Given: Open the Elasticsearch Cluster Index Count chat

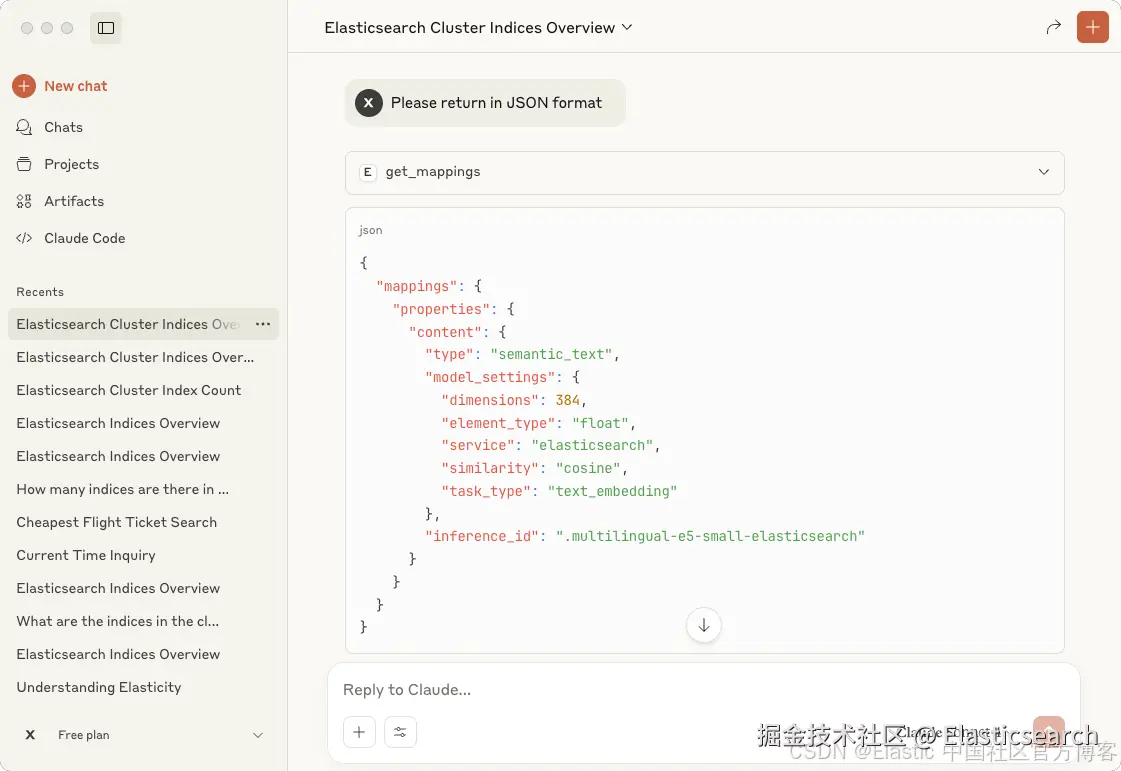Looking at the screenshot, I should pos(129,391).
